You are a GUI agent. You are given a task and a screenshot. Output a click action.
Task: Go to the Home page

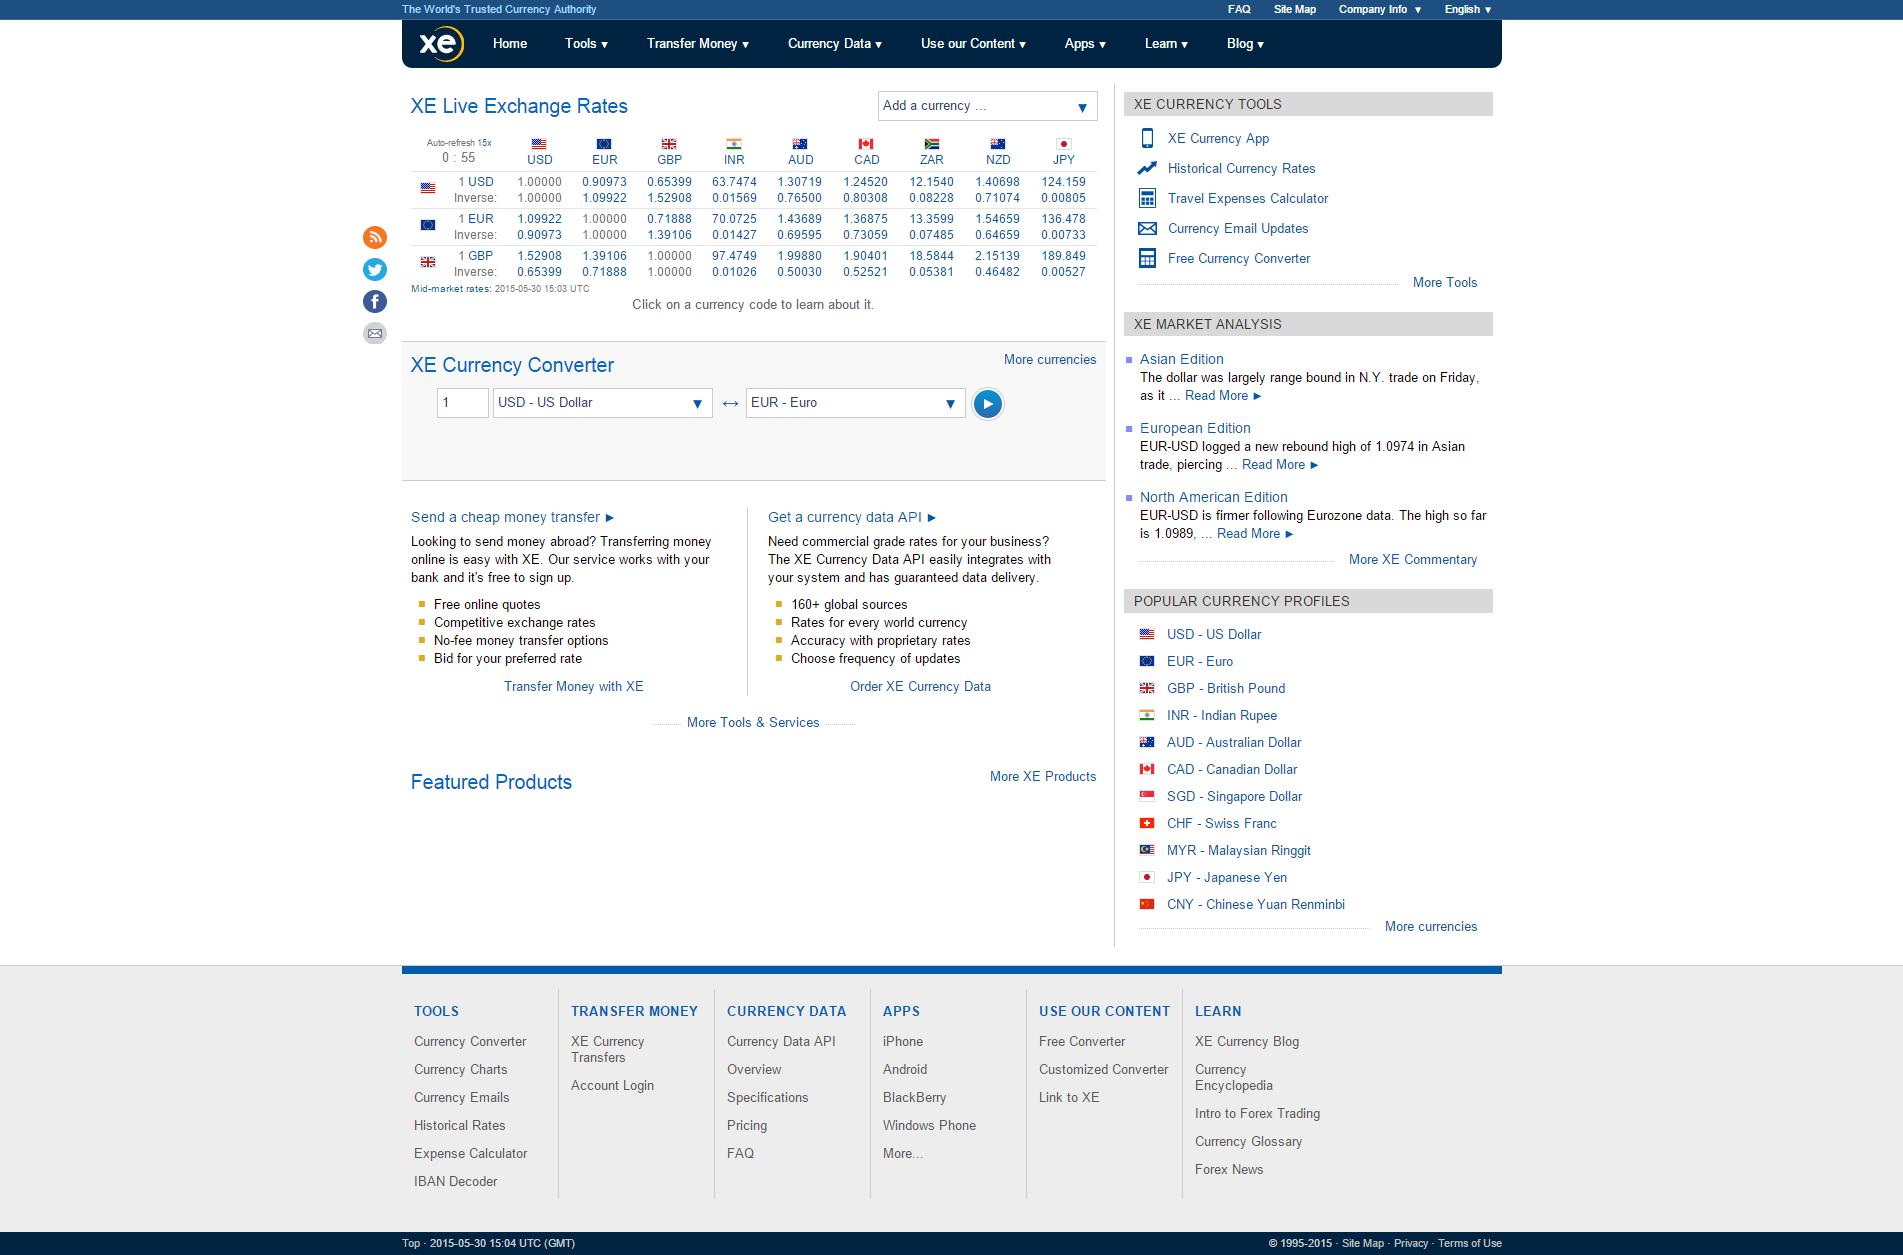point(510,44)
